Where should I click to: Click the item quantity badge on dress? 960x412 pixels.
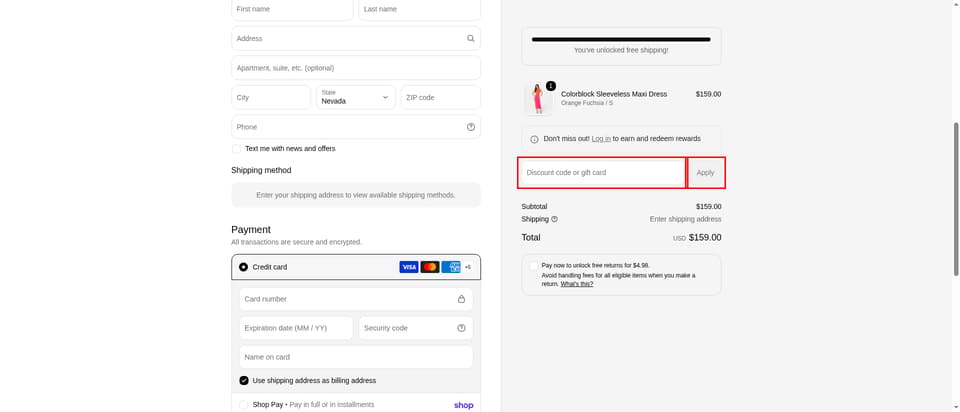[550, 86]
